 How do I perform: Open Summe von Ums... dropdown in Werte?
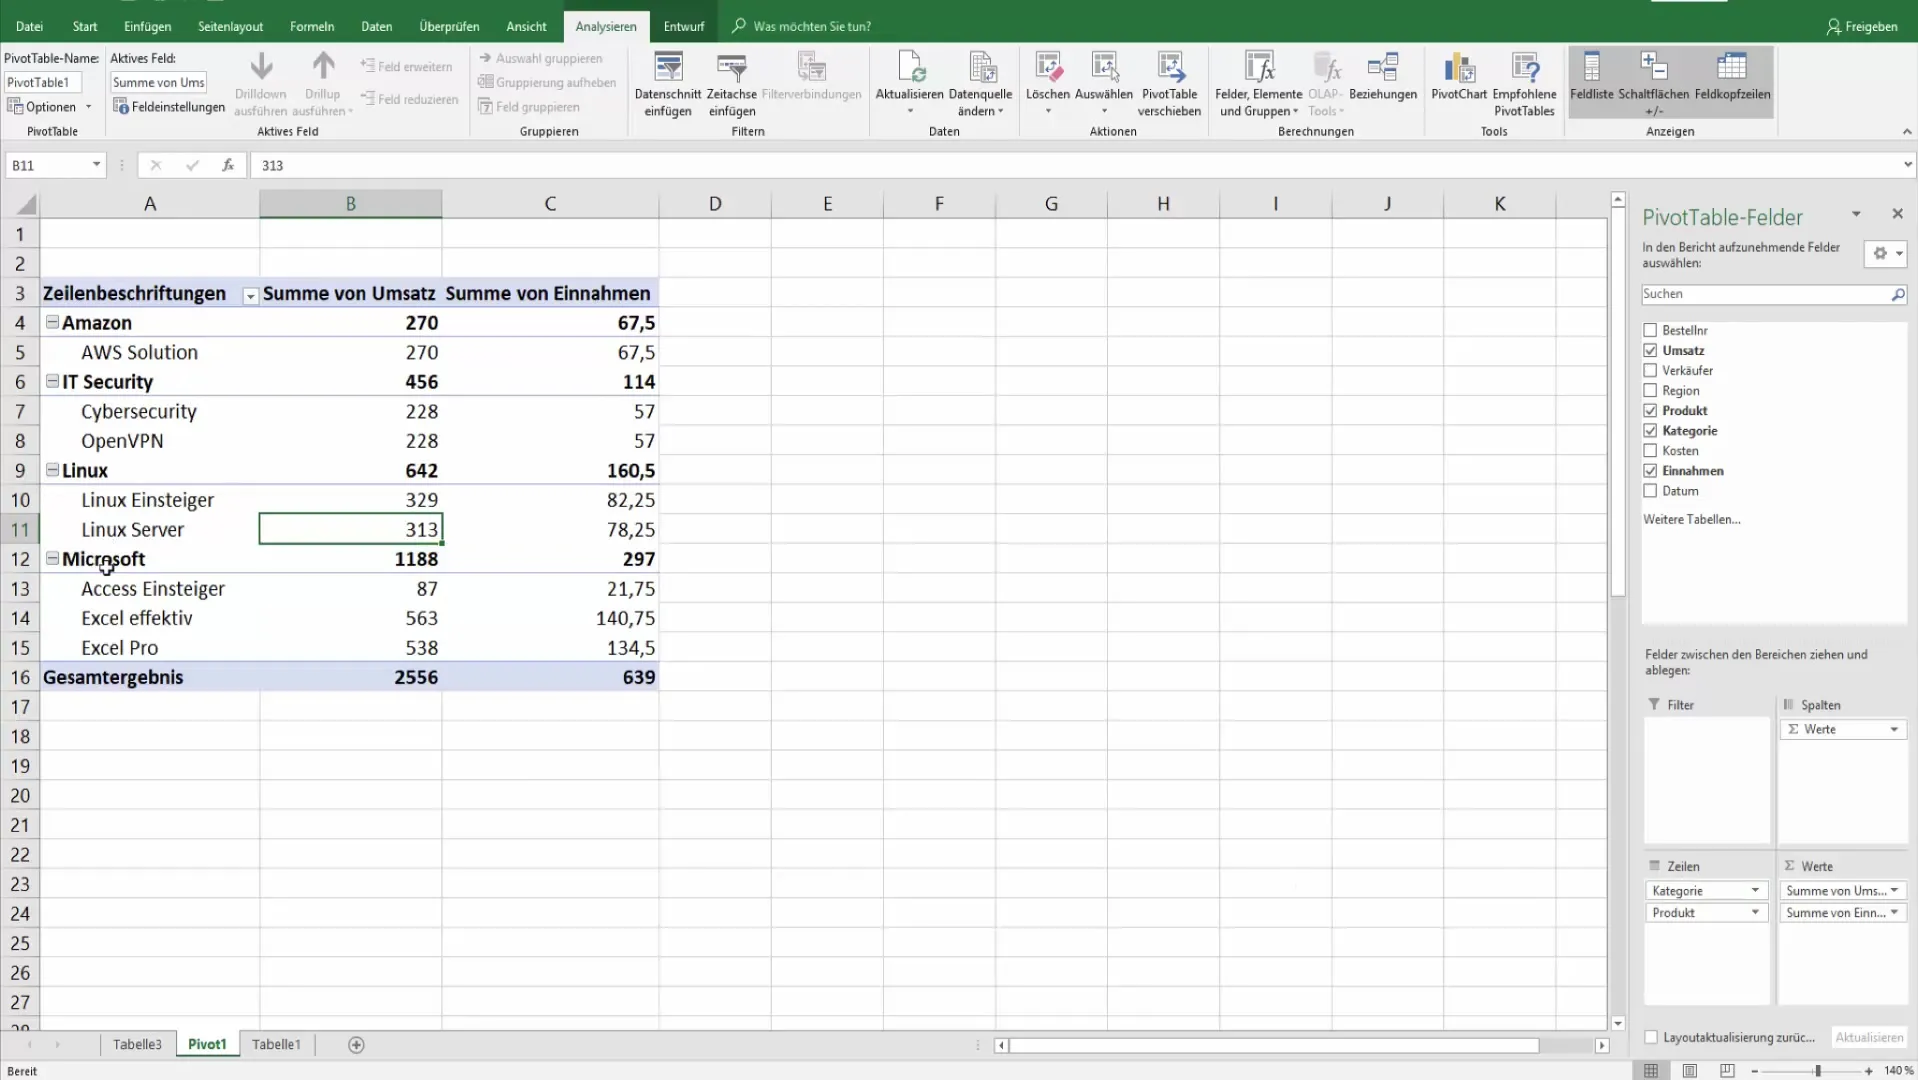[x=1894, y=891]
